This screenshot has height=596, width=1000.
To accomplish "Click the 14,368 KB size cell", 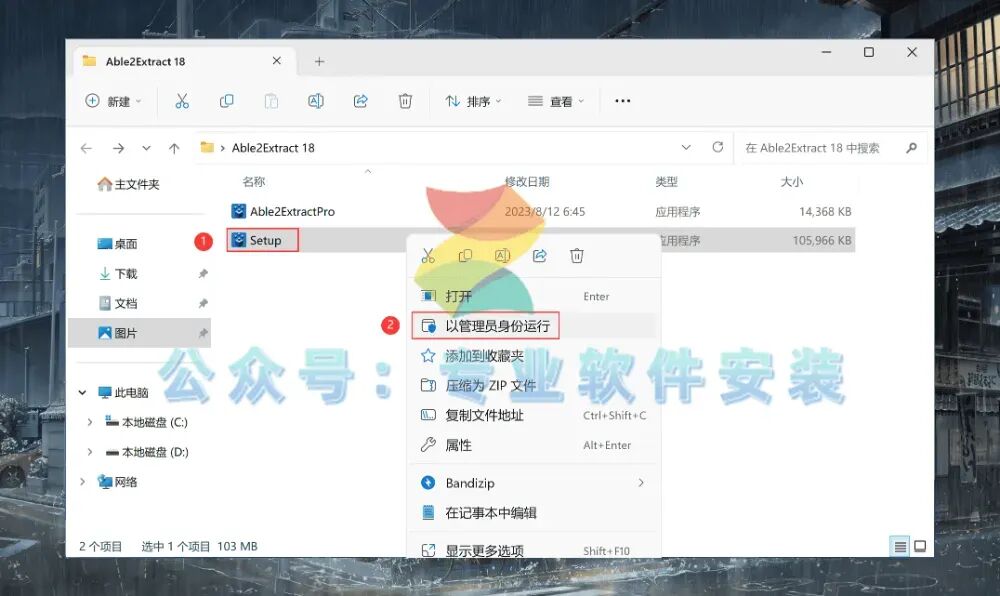I will point(825,212).
